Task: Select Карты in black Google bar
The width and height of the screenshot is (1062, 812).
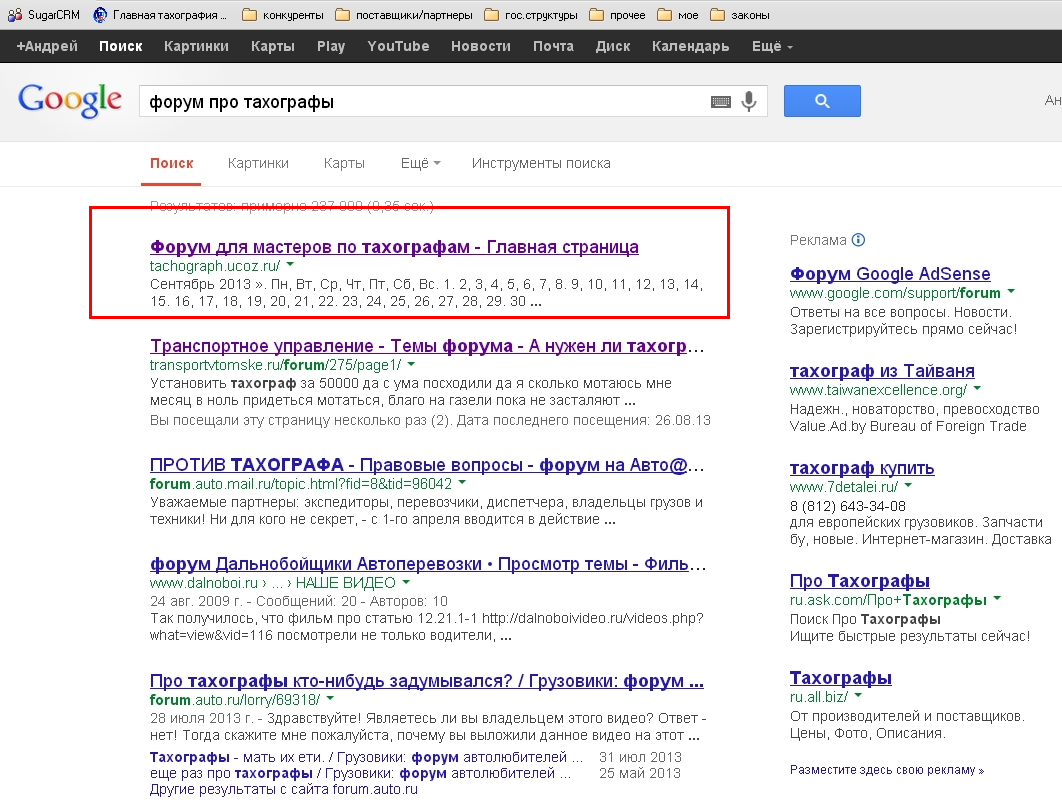Action: (x=273, y=46)
